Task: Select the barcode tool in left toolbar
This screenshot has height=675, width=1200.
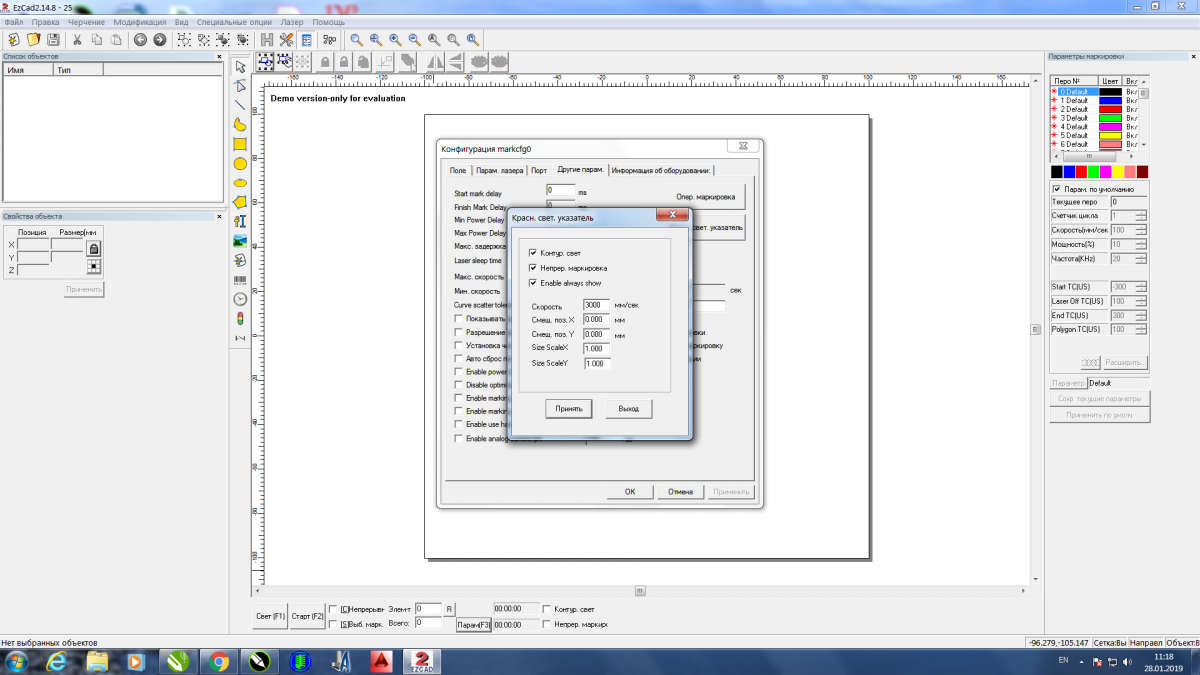Action: [x=240, y=280]
